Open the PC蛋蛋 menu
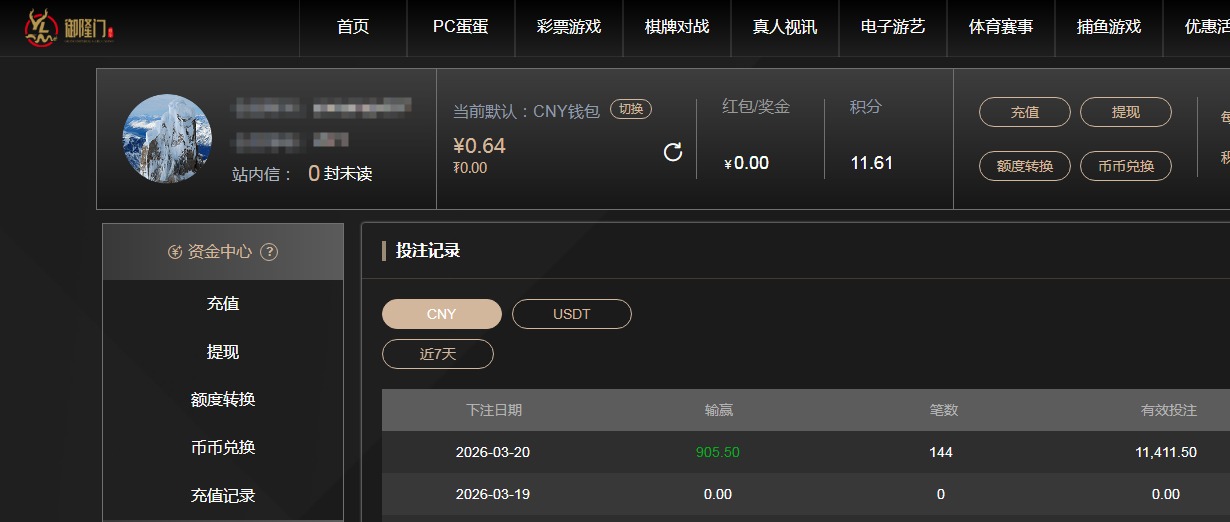Screen dimensions: 1230x522 (x=461, y=27)
